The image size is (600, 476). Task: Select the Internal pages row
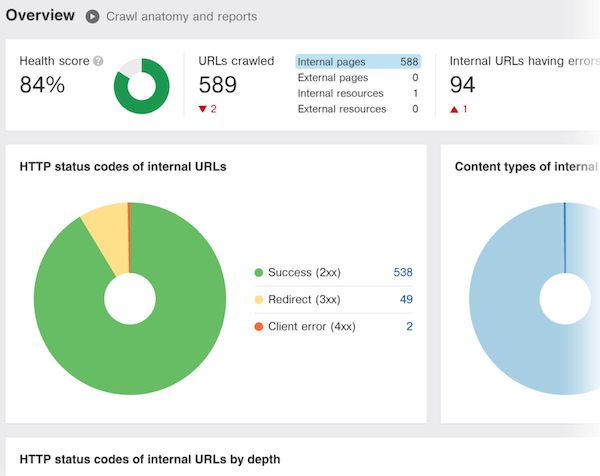(x=357, y=61)
